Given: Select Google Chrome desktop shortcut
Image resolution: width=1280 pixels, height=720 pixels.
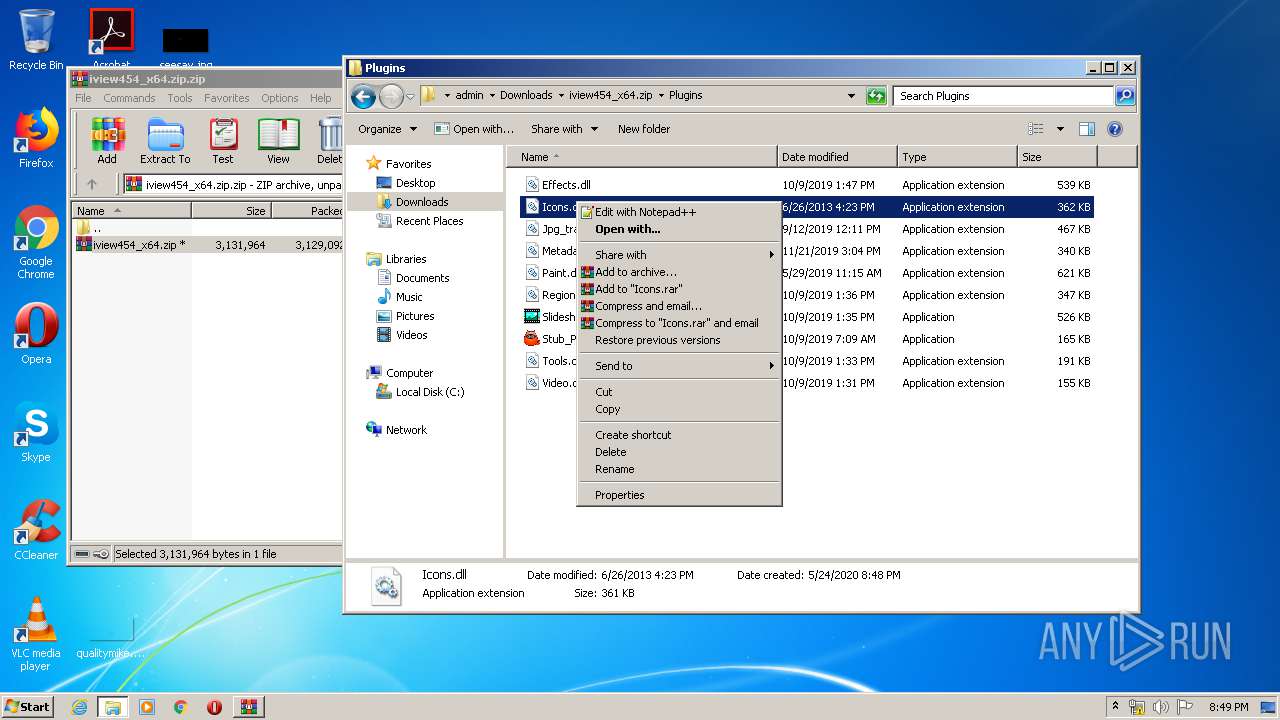Looking at the screenshot, I should tap(36, 243).
